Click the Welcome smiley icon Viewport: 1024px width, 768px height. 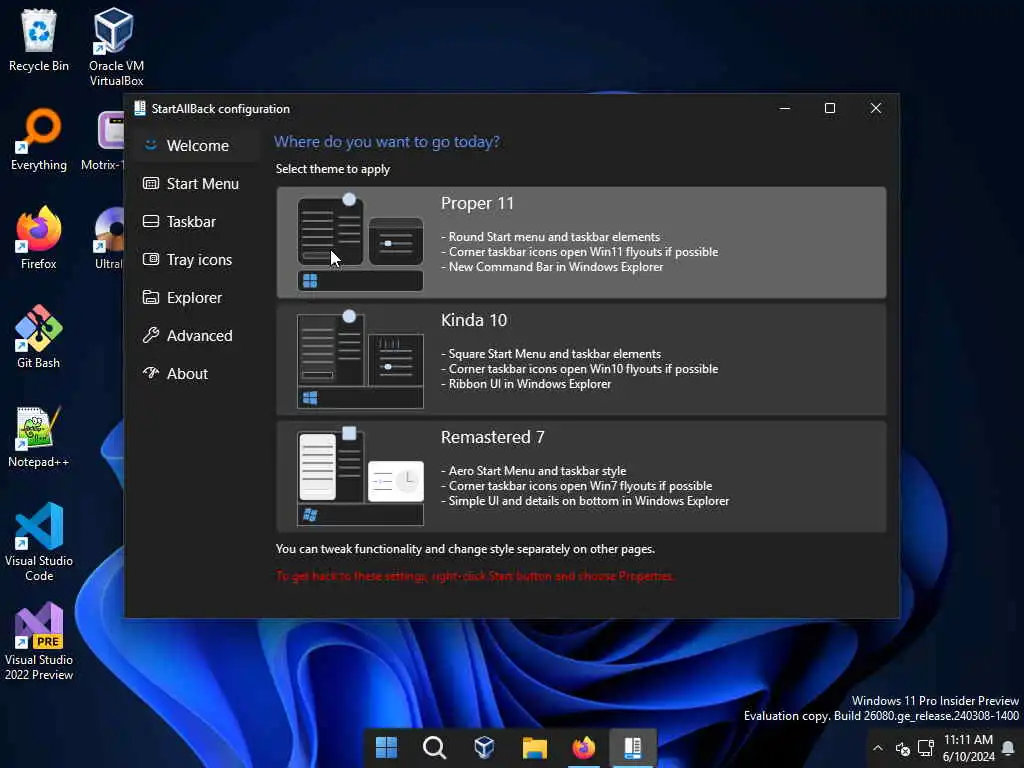151,145
